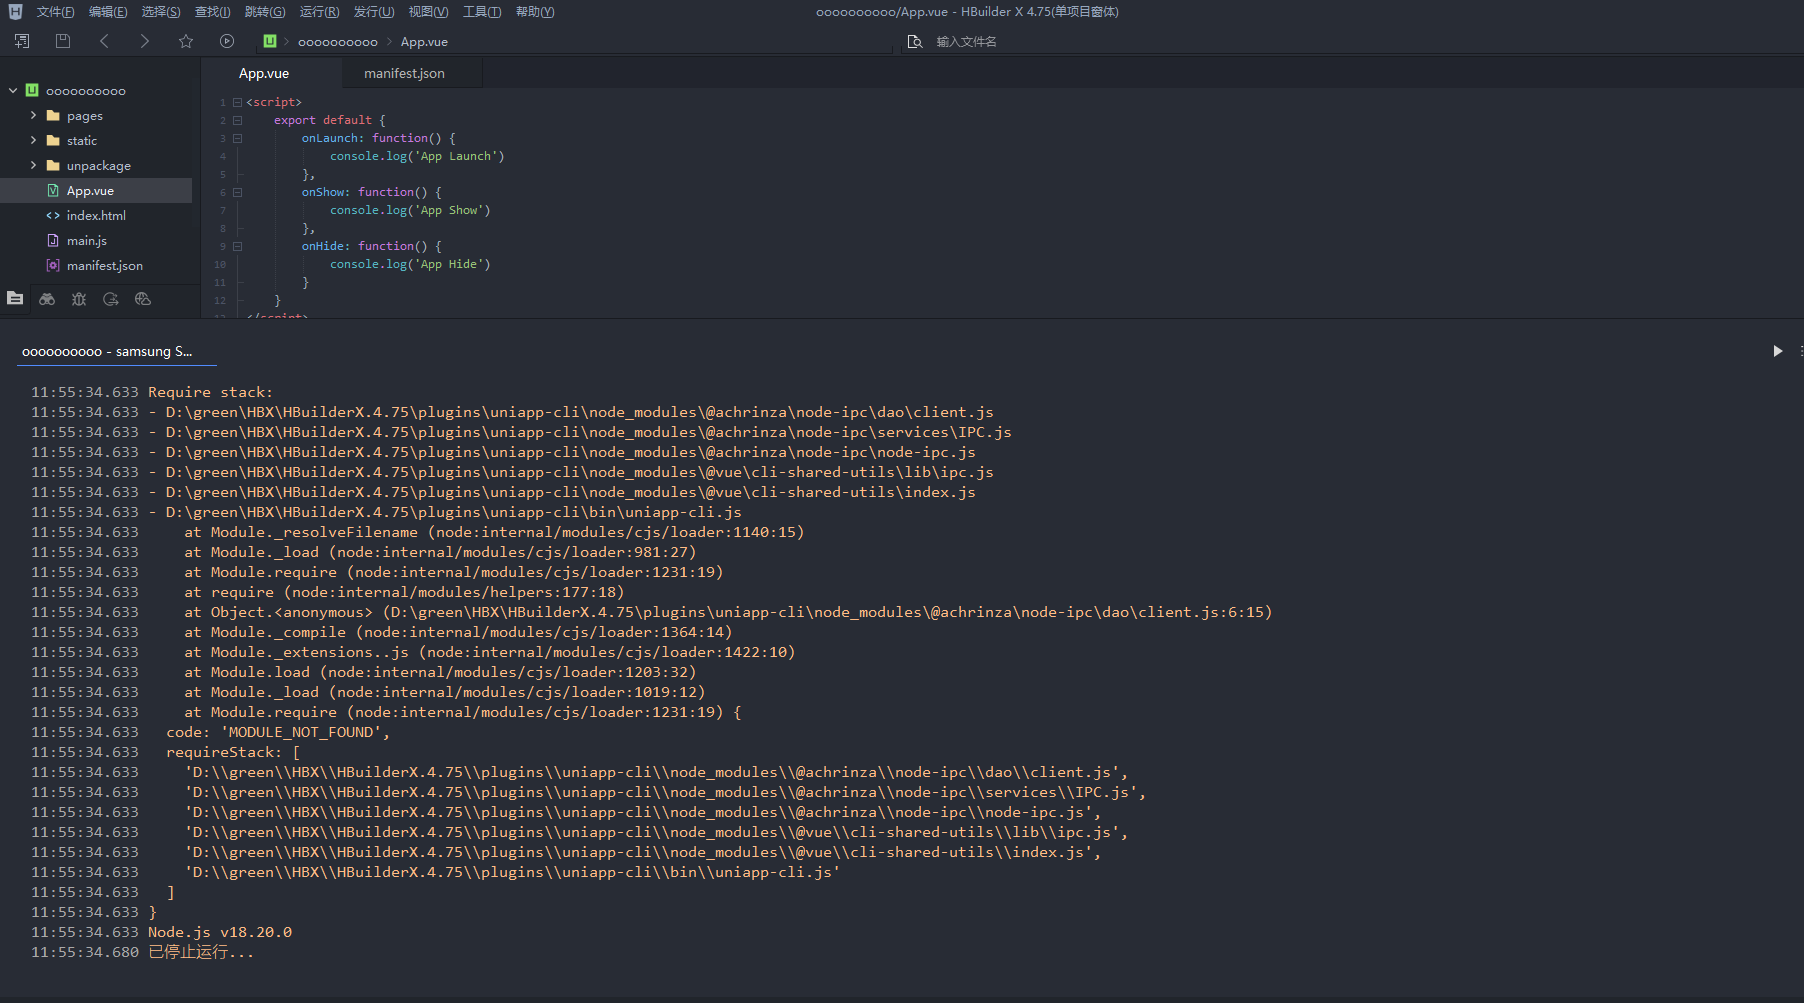
Task: Open the 工具(T) menu
Action: 482,12
